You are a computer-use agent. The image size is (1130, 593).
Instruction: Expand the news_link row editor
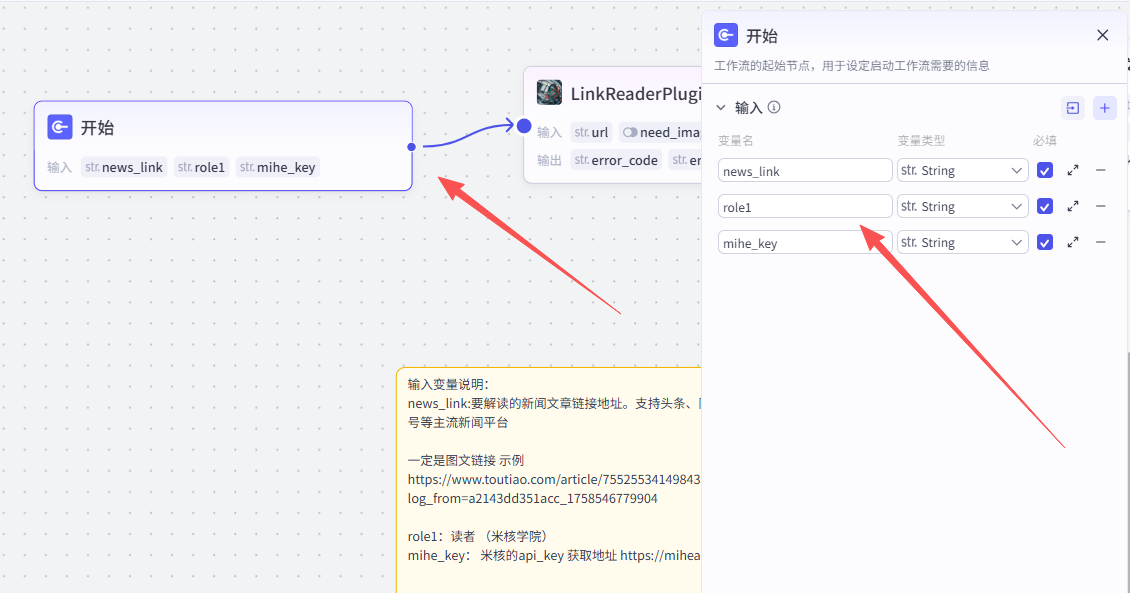click(x=1073, y=171)
